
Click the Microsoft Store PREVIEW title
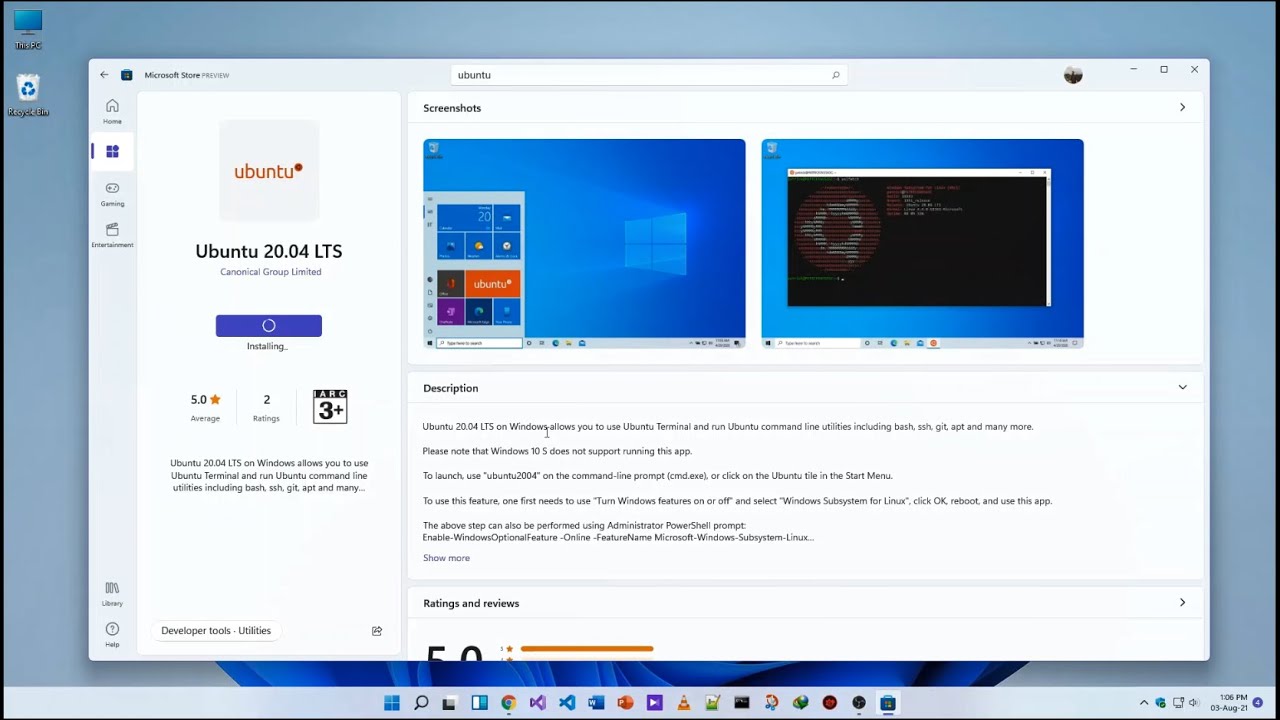pos(187,75)
